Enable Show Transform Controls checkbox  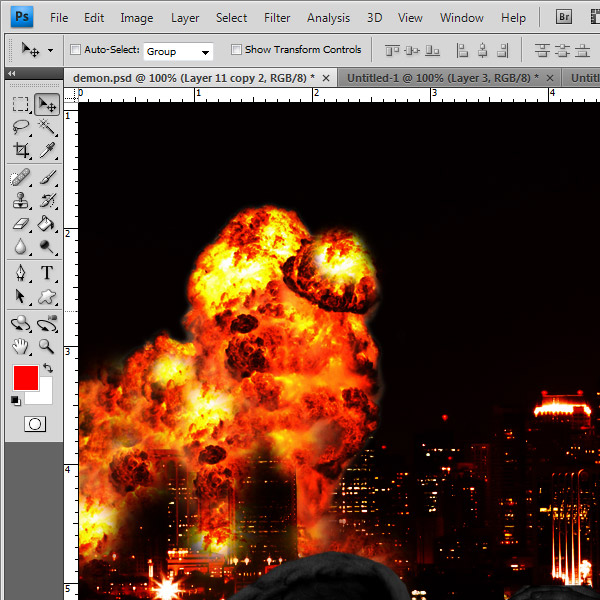pyautogui.click(x=236, y=49)
